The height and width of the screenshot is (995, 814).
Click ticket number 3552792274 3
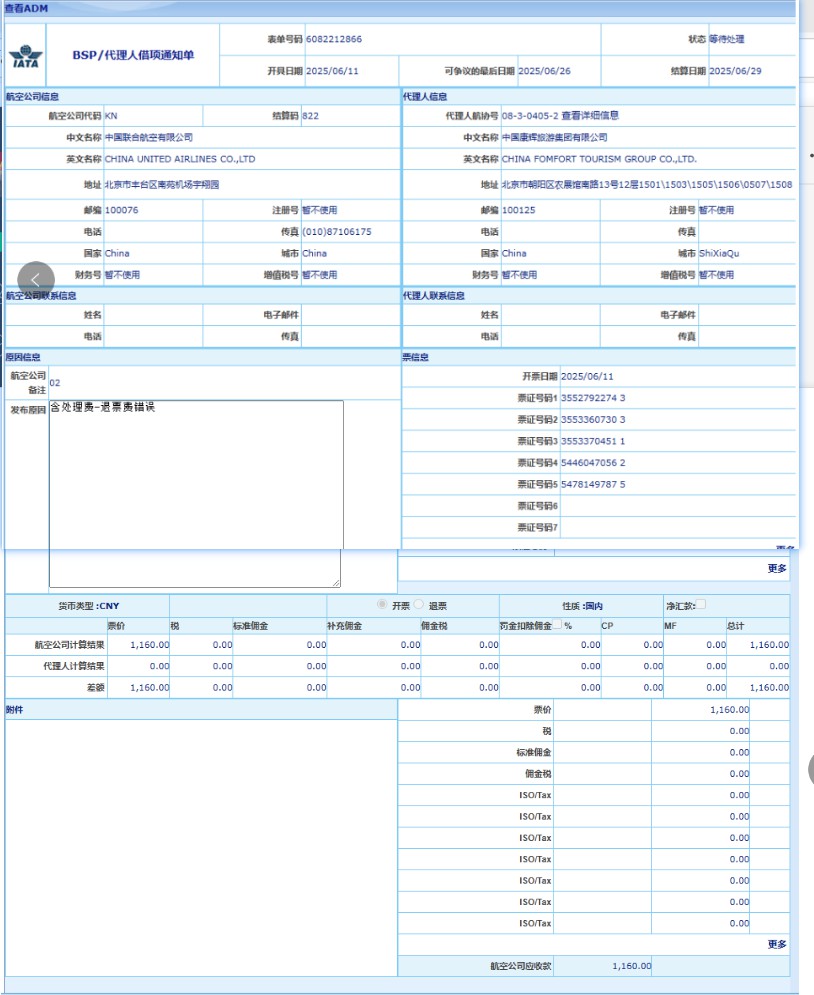[593, 398]
